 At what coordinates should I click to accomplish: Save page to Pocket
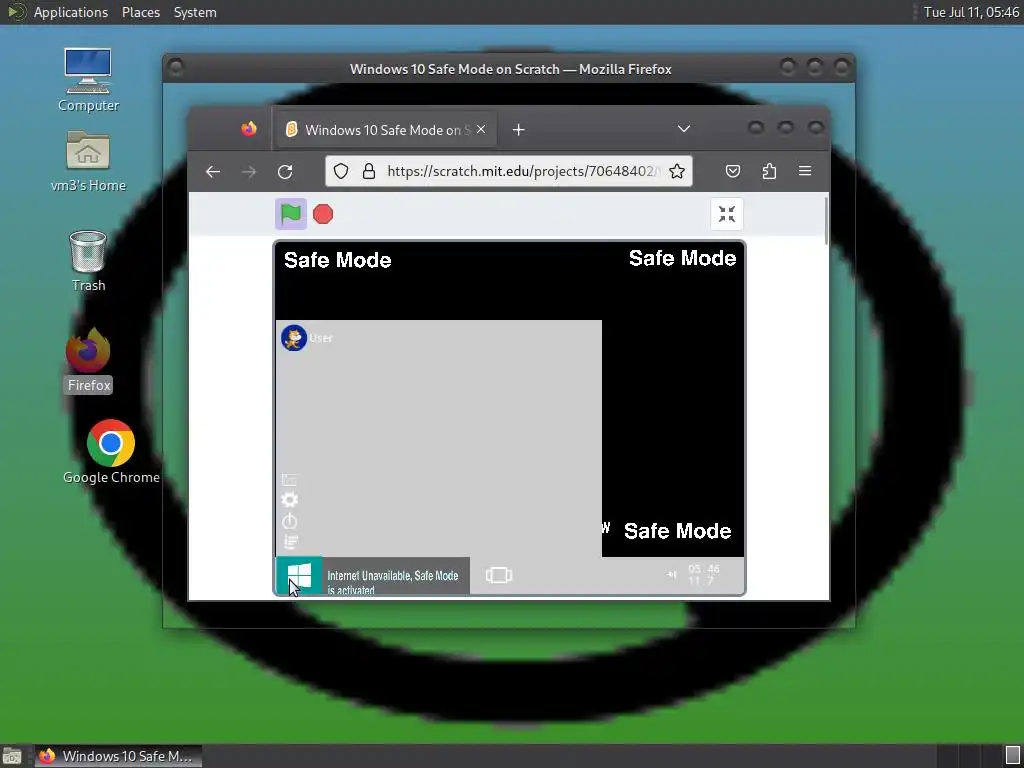point(733,171)
